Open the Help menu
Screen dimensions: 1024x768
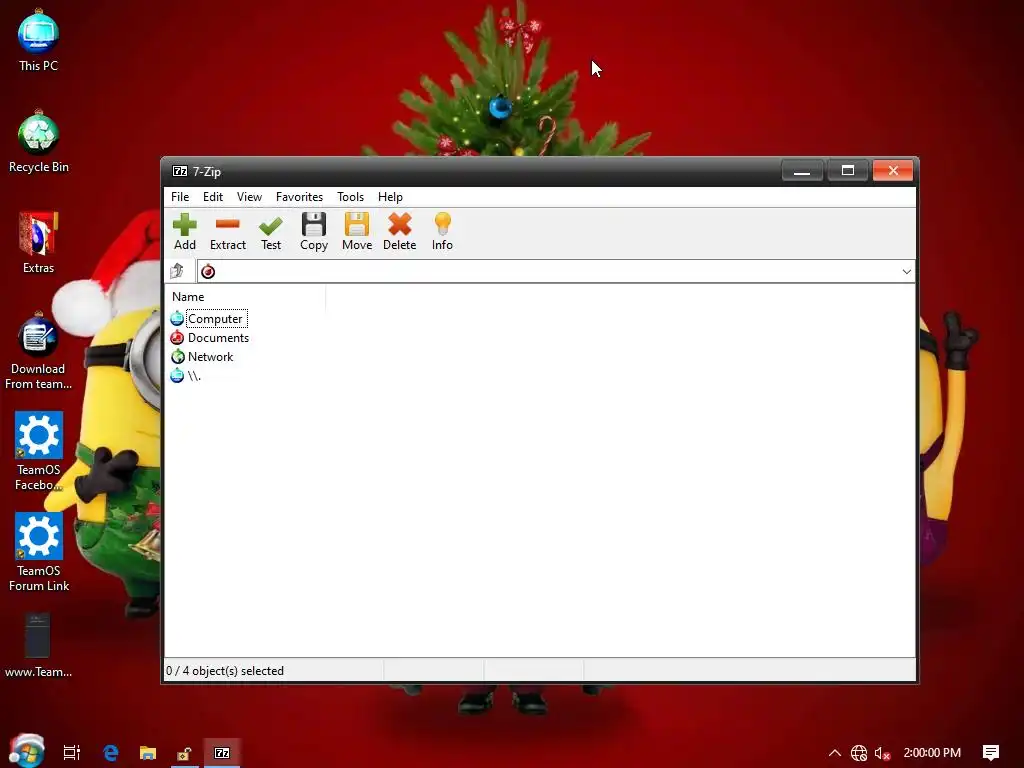[391, 197]
